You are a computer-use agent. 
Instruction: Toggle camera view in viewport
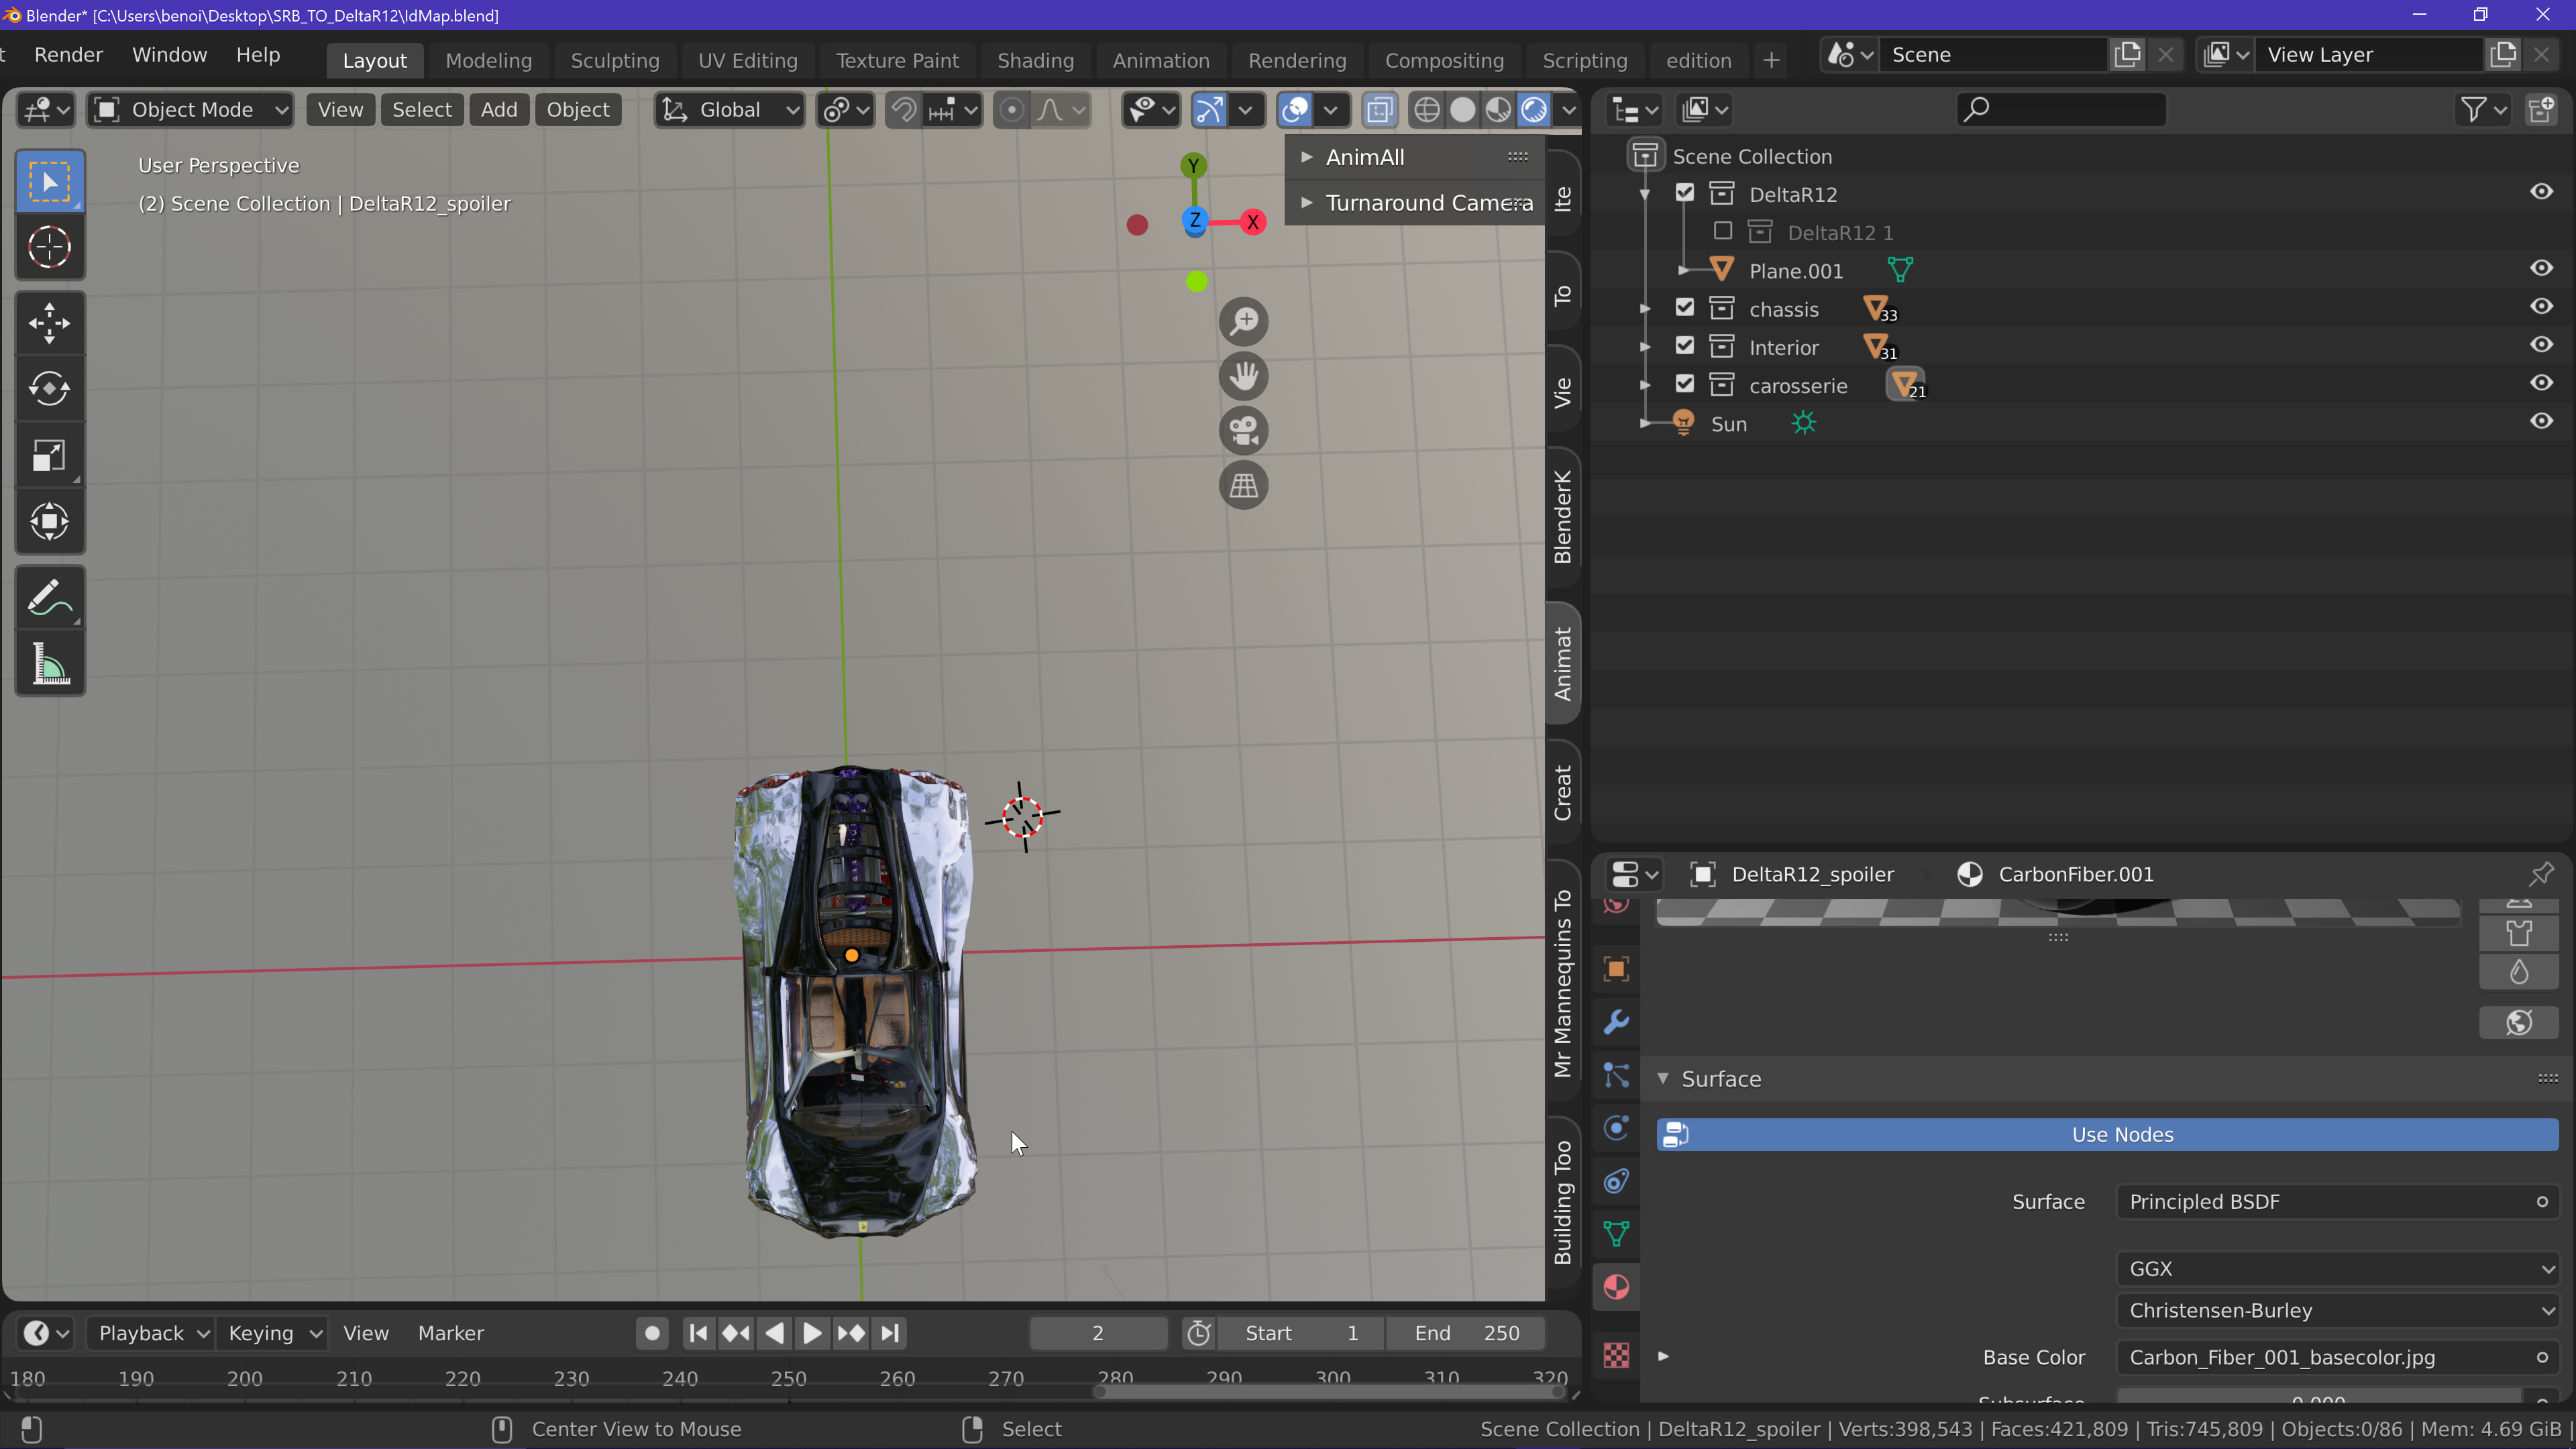[1243, 431]
